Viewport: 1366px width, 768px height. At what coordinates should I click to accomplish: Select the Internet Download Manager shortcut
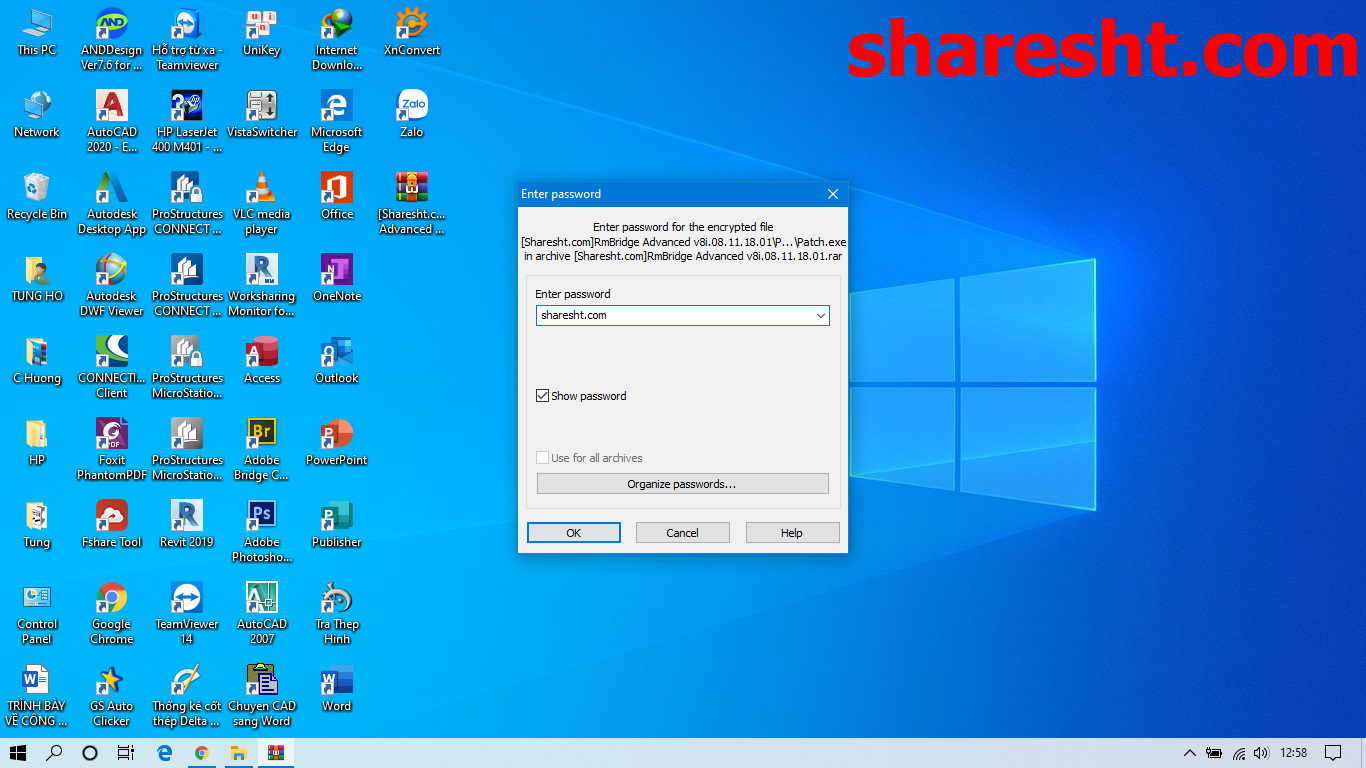[337, 39]
